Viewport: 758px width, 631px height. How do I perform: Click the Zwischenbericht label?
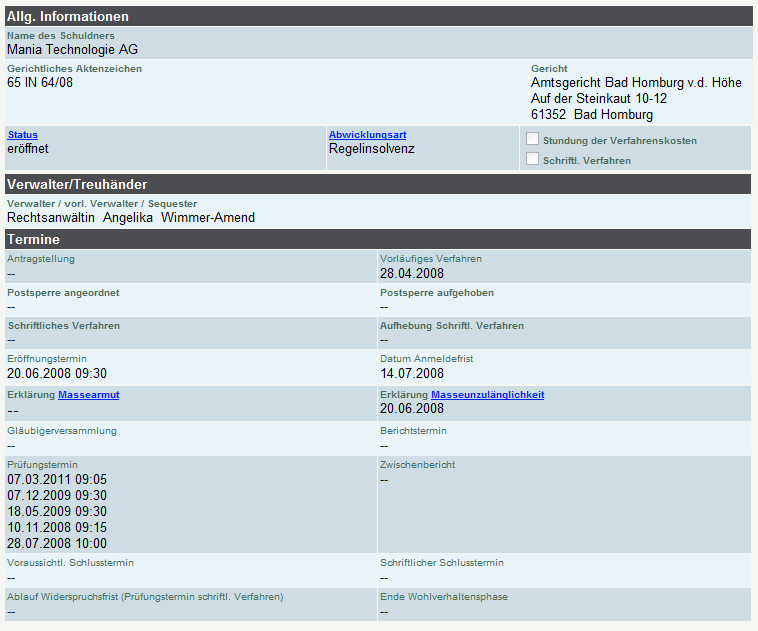418,465
